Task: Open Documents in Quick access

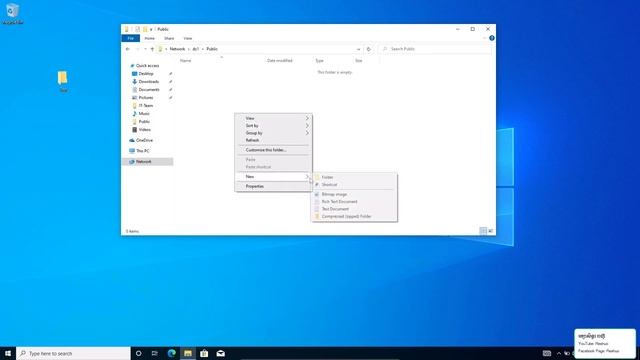Action: click(149, 89)
